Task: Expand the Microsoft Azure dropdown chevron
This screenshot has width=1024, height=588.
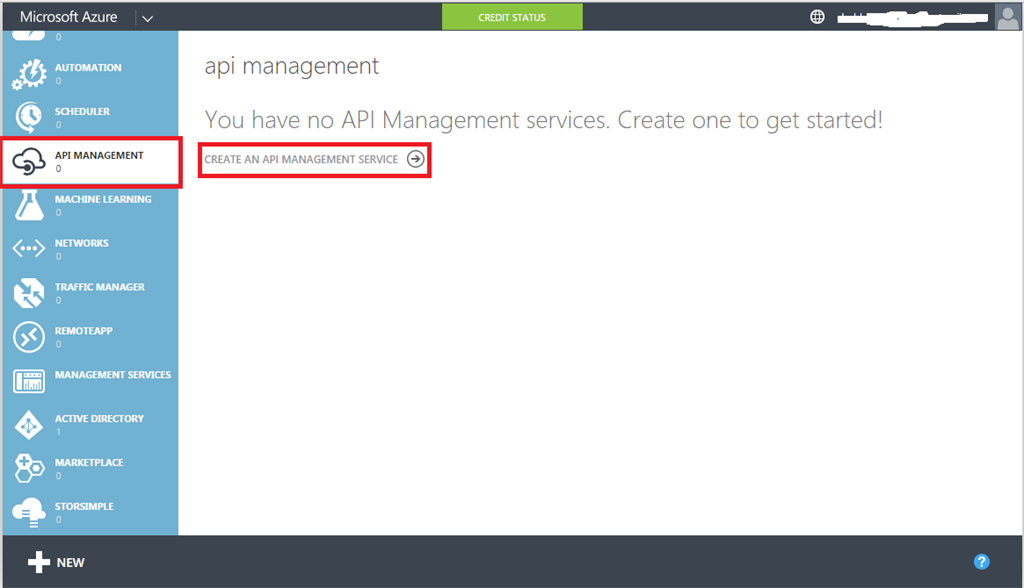Action: [148, 18]
